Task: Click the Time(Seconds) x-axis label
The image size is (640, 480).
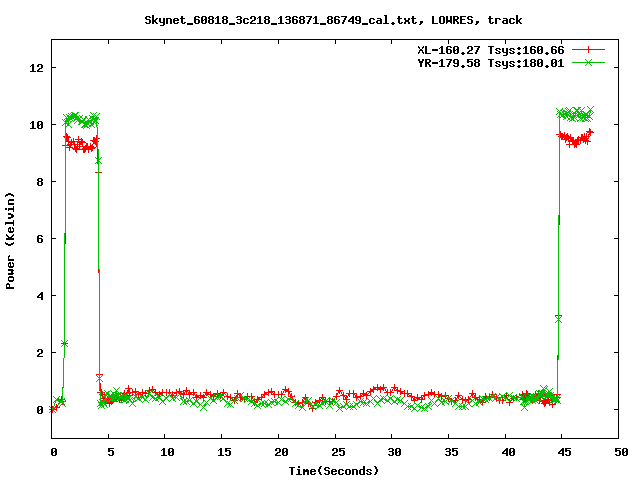Action: point(333,471)
